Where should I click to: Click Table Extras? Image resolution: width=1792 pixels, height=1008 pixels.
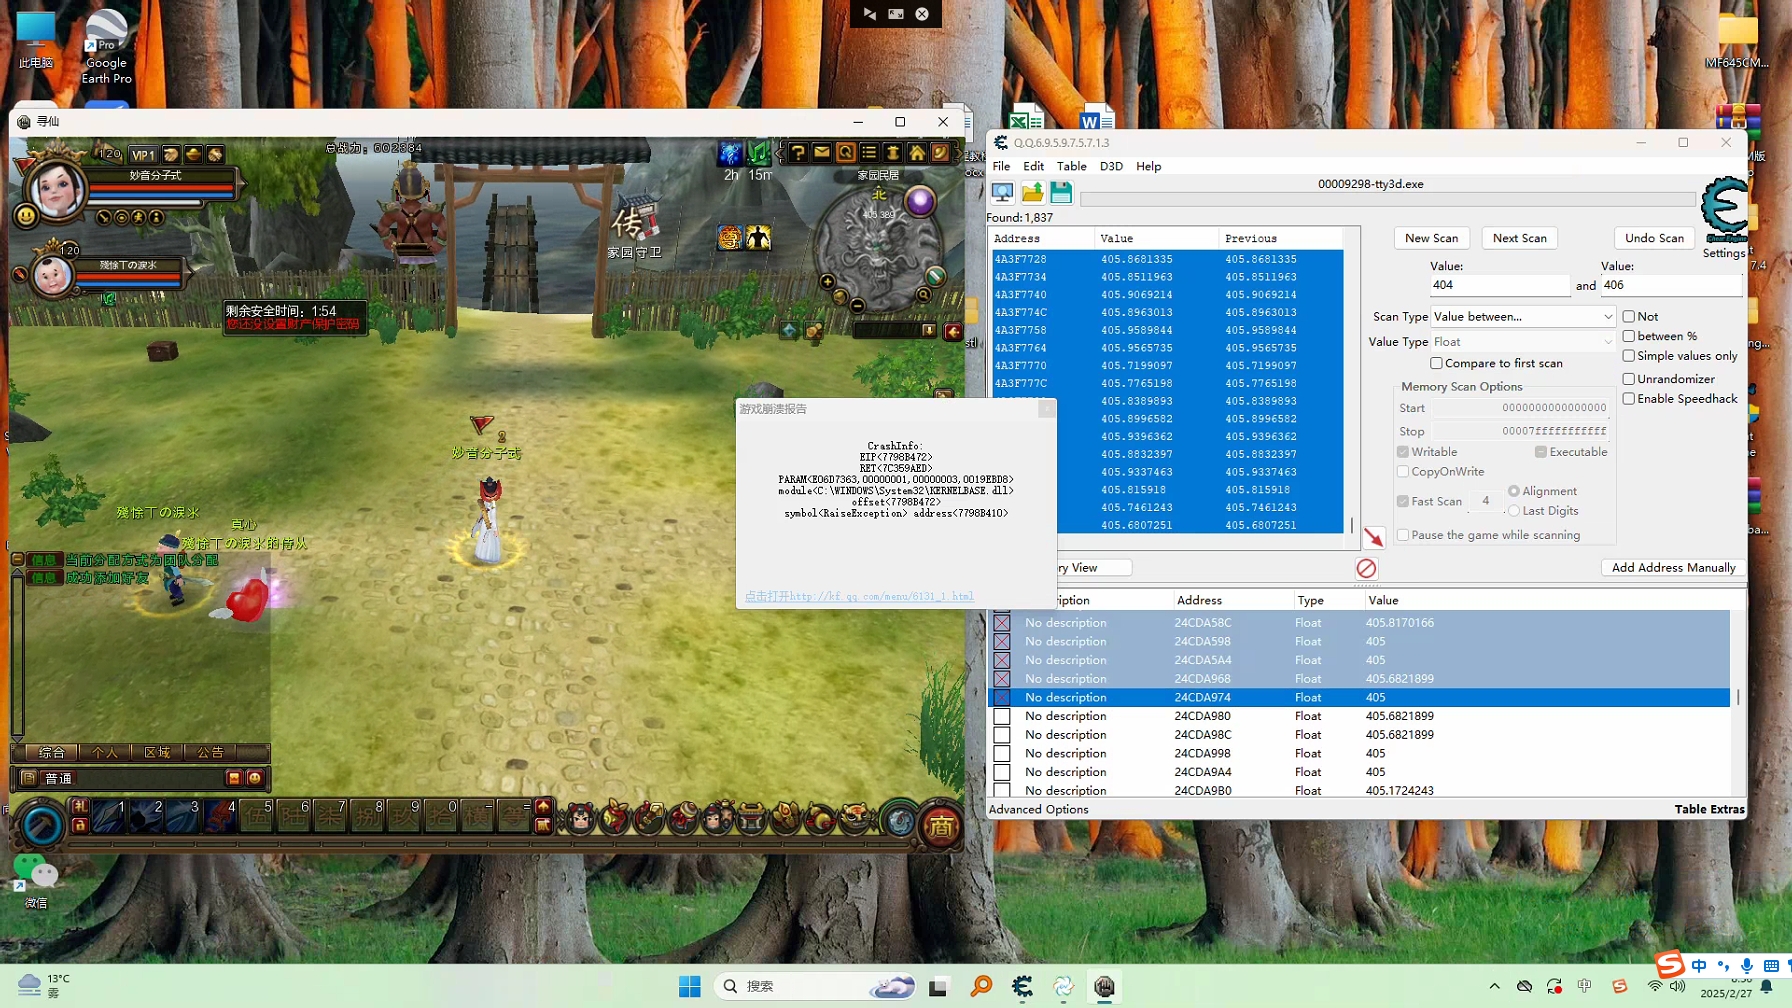pyautogui.click(x=1709, y=809)
